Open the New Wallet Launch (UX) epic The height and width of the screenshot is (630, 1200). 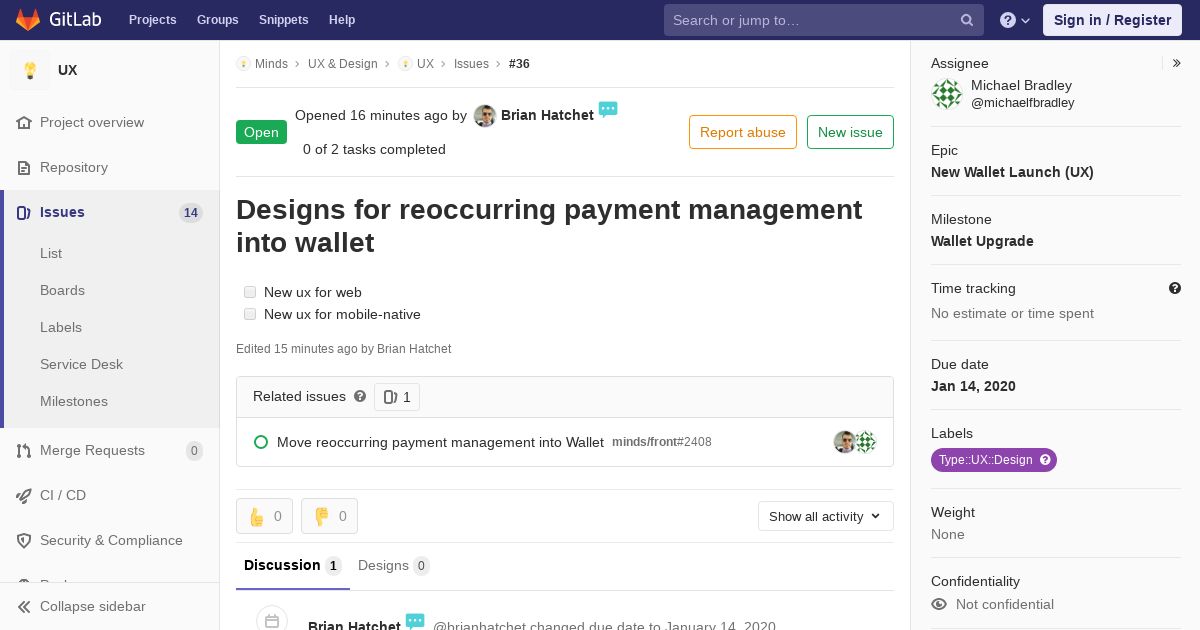(x=1012, y=172)
